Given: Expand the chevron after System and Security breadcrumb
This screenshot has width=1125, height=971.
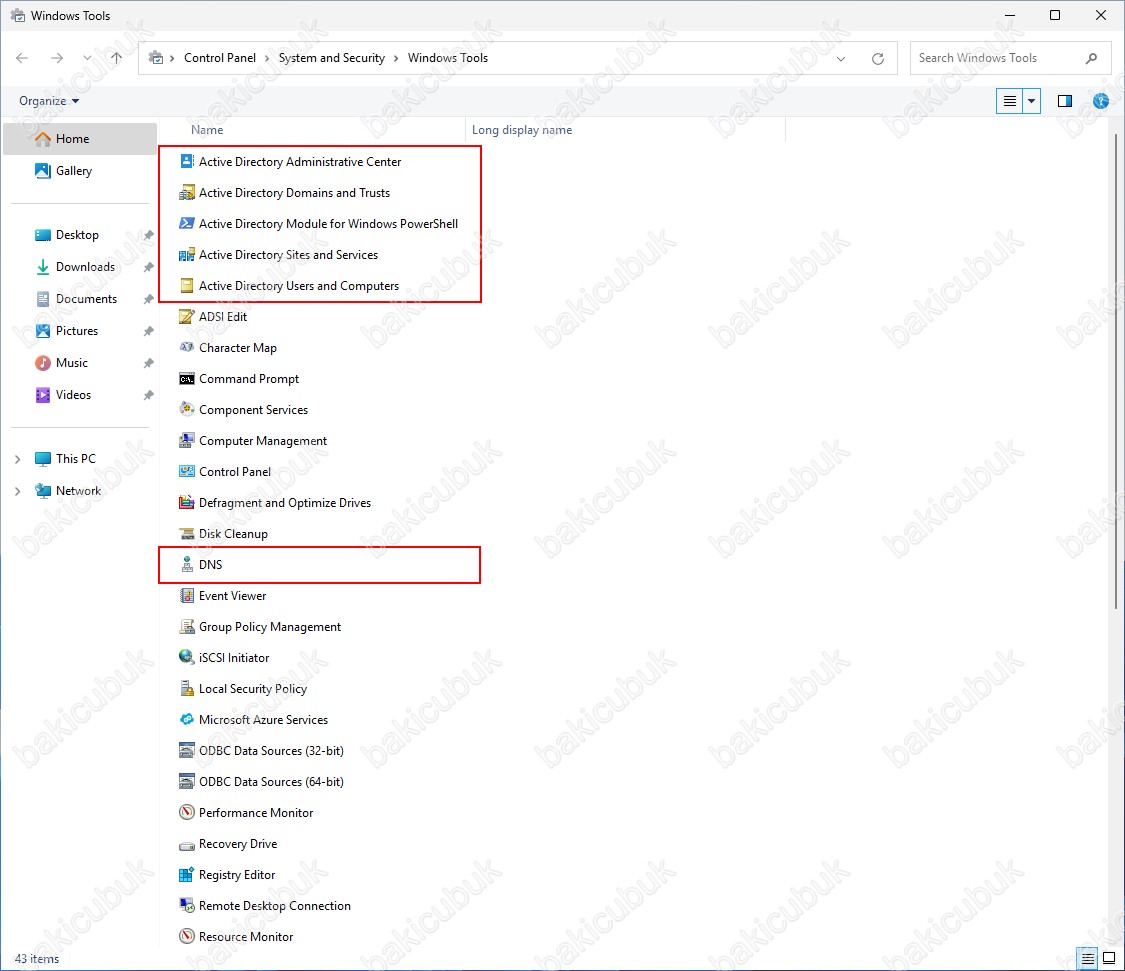Looking at the screenshot, I should pos(396,58).
